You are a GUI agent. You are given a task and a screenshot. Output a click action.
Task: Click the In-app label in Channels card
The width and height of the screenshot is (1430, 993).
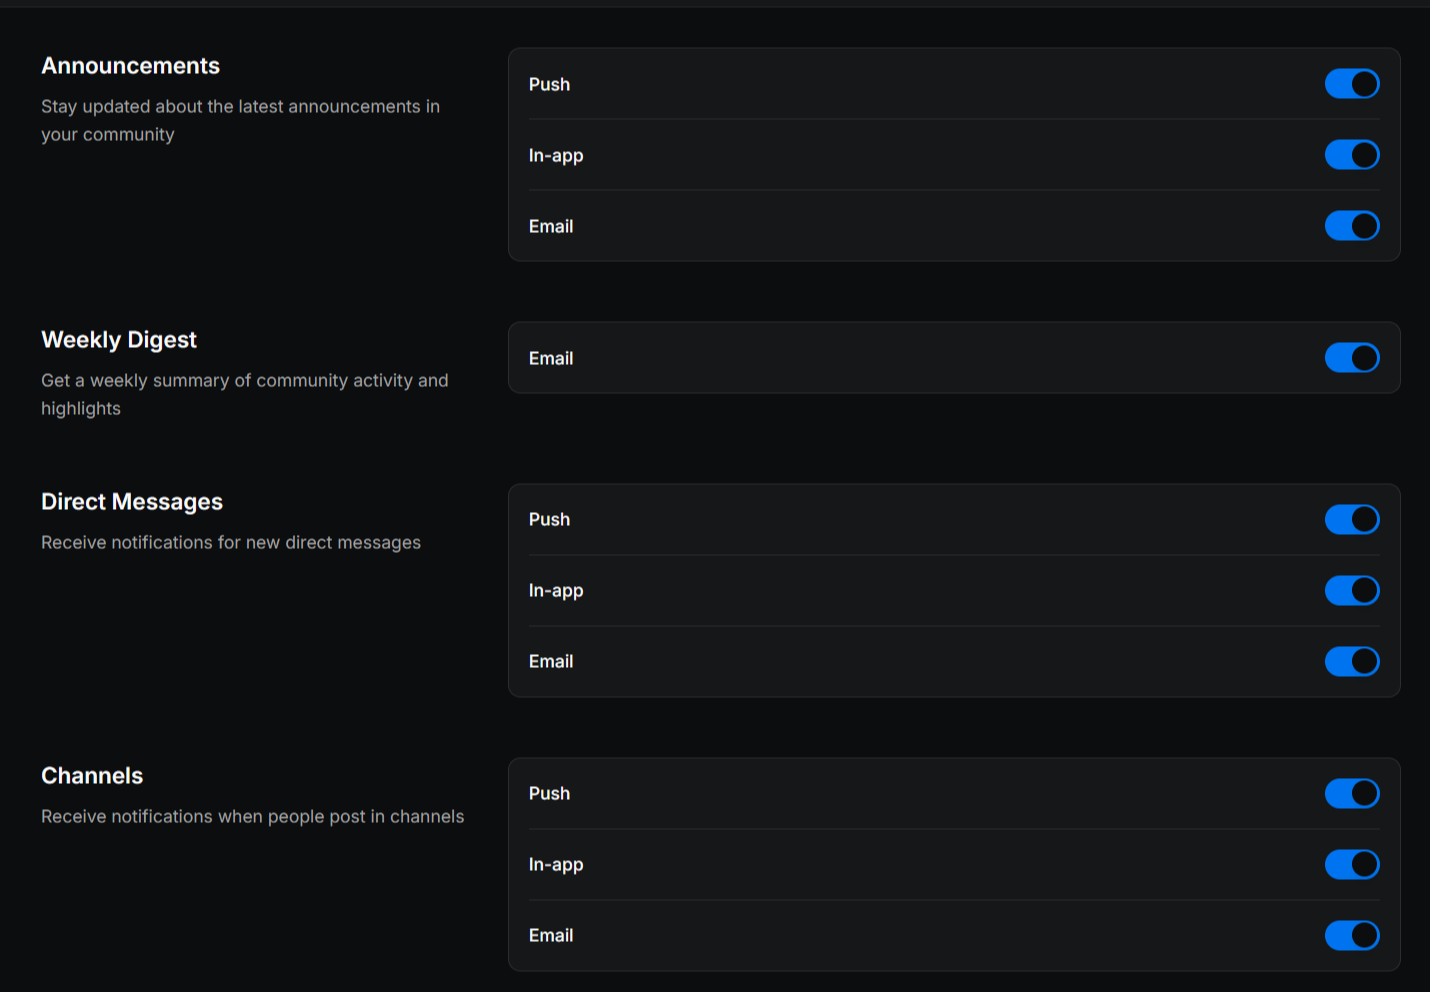pyautogui.click(x=556, y=865)
